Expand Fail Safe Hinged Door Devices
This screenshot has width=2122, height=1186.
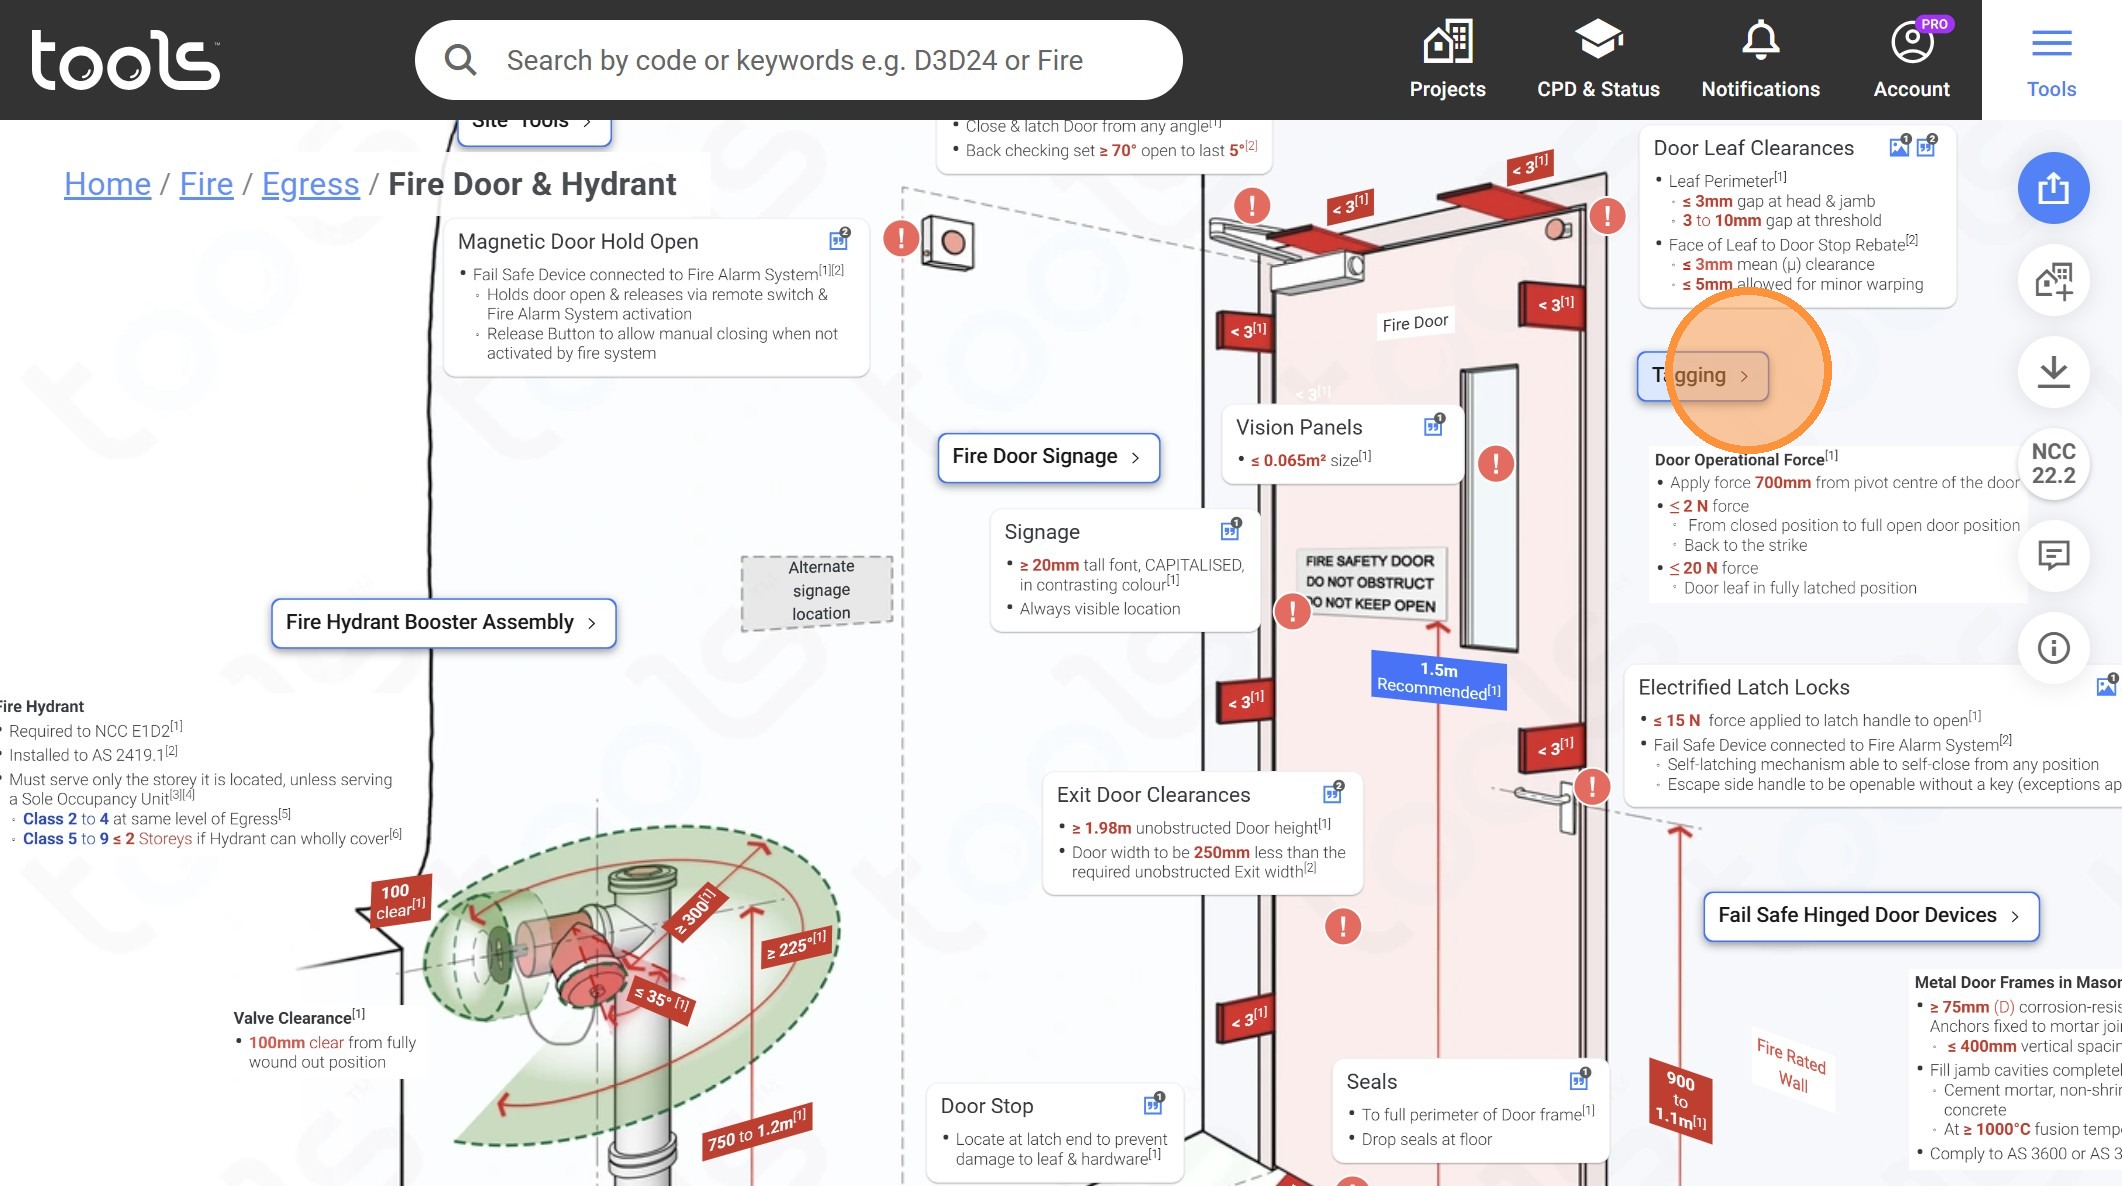click(1870, 916)
